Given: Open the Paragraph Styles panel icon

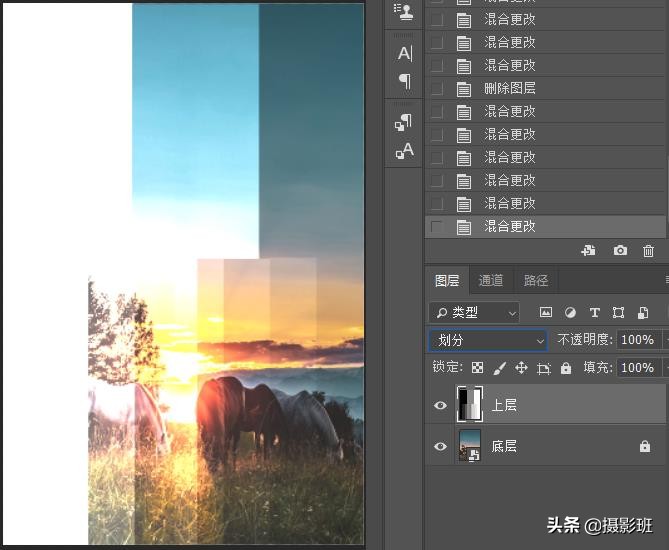Looking at the screenshot, I should (404, 122).
